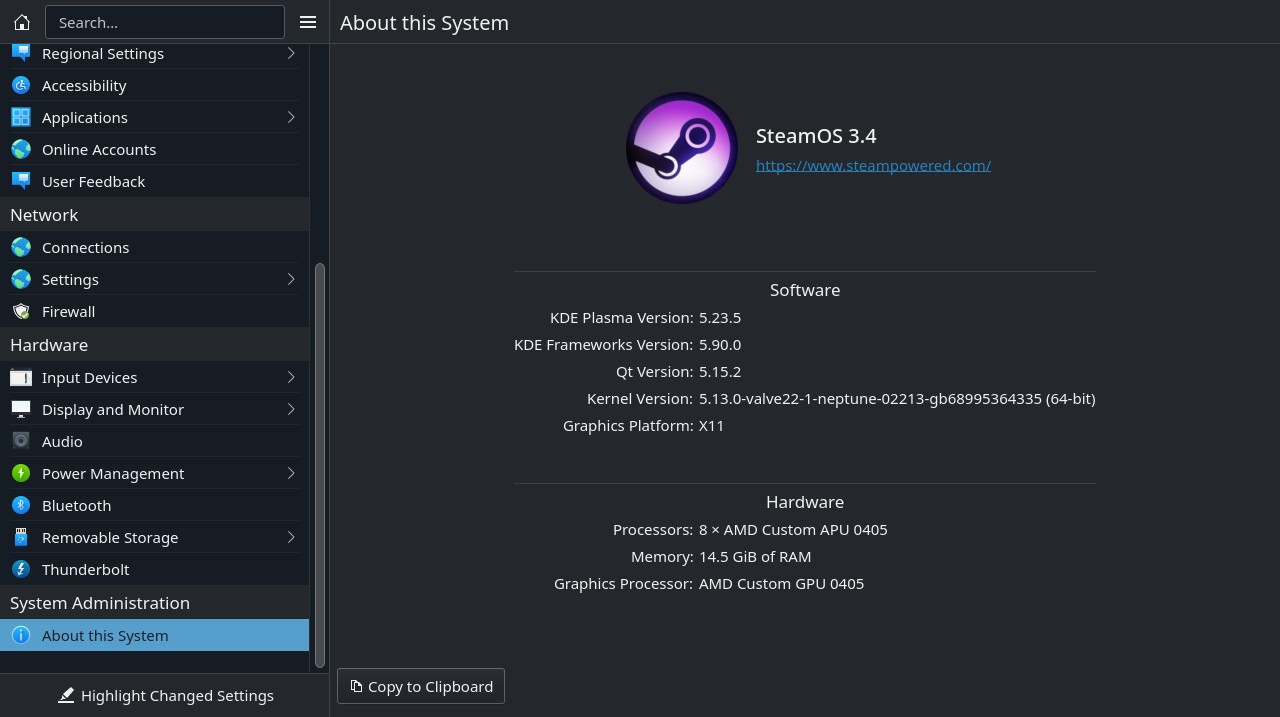This screenshot has width=1280, height=717.
Task: Open the Connections network page
Action: 154,247
